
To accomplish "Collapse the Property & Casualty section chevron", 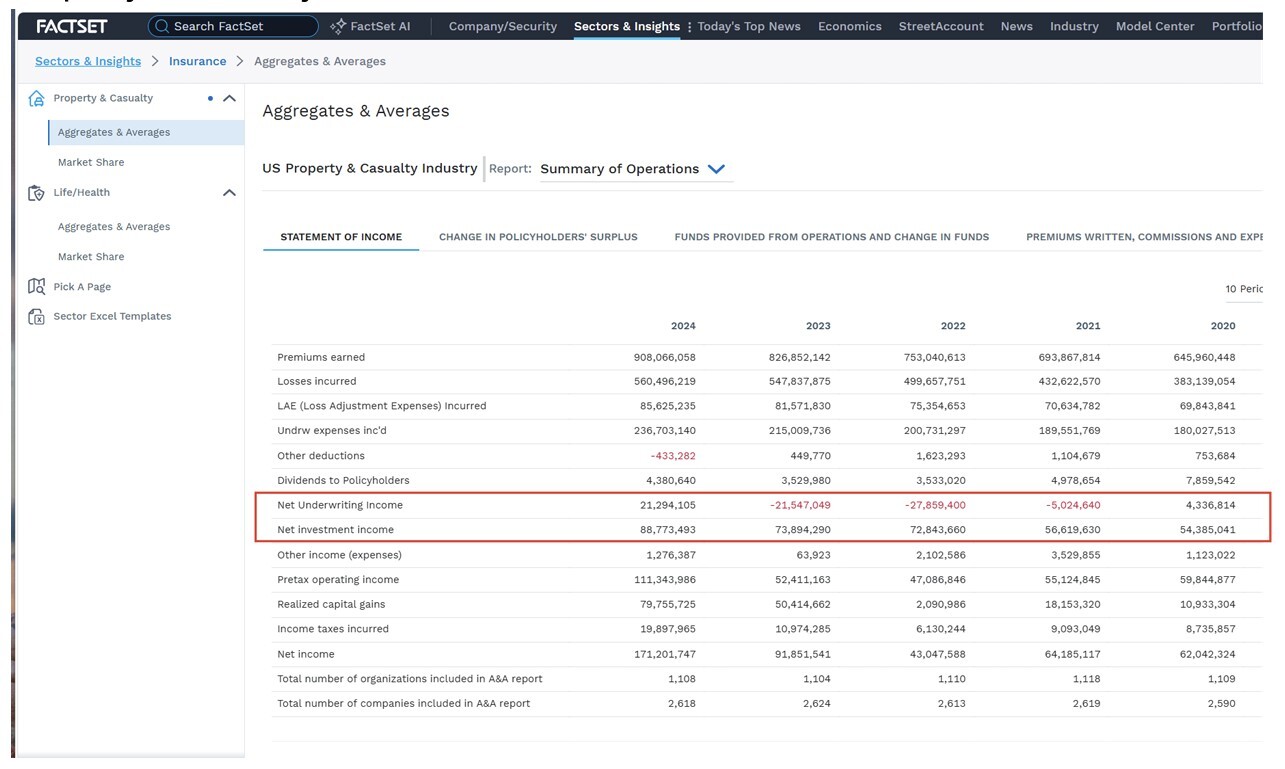I will tap(229, 98).
